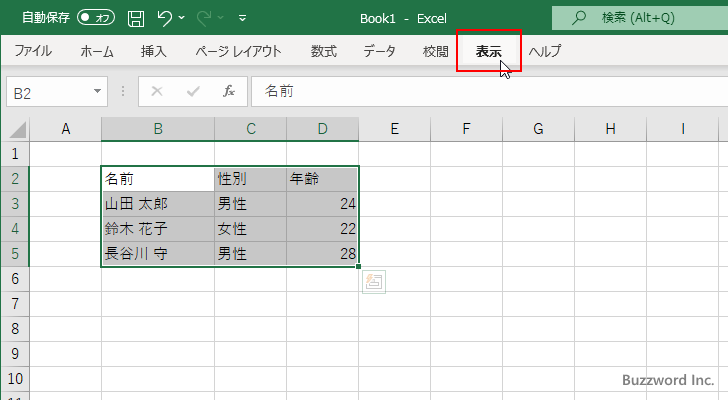Select row 10 header
Viewport: 728px width, 400px height.
15,379
